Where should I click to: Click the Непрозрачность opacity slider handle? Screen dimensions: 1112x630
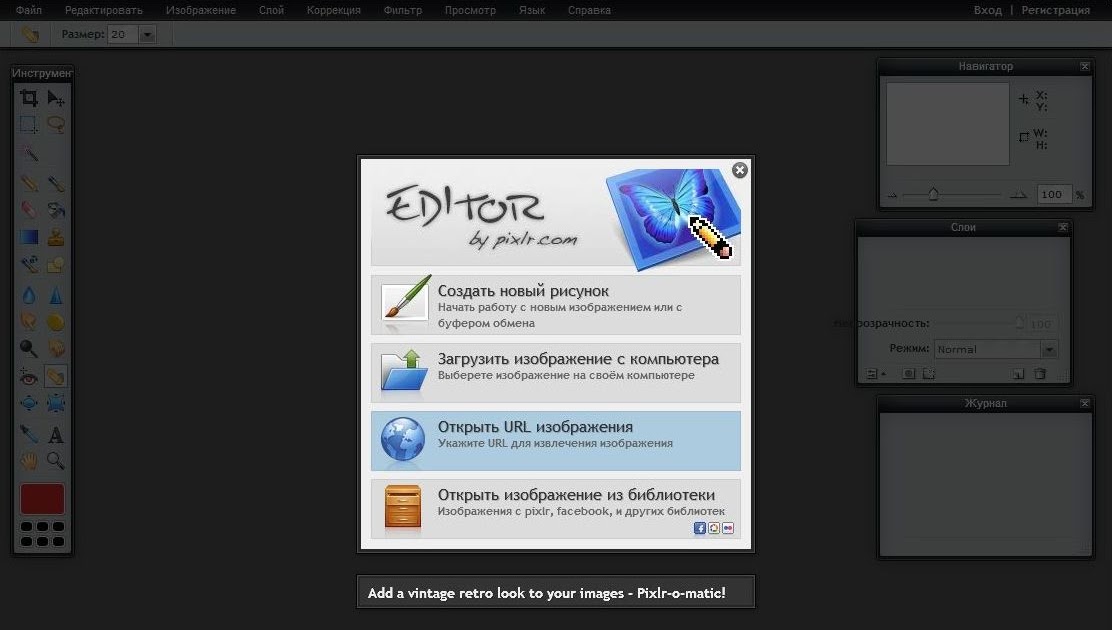1019,323
